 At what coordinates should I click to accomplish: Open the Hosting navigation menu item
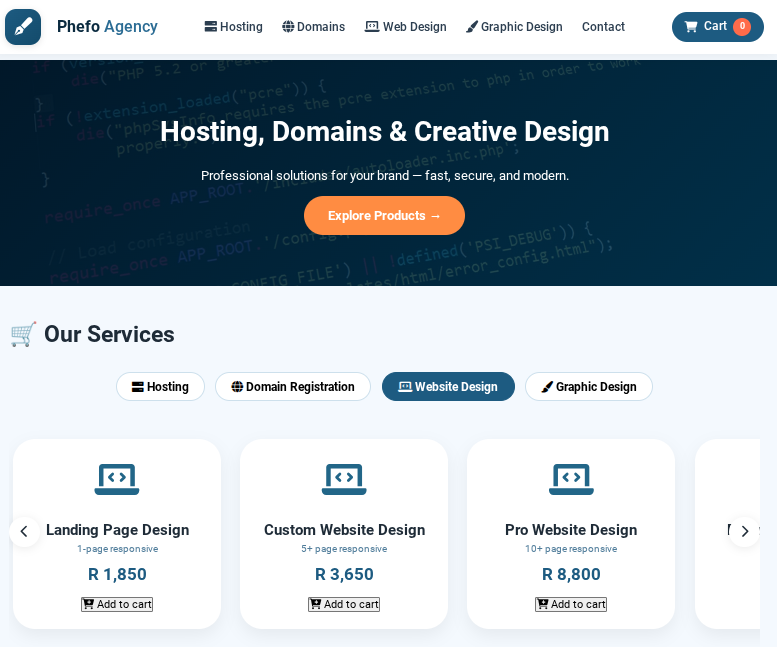coord(233,27)
